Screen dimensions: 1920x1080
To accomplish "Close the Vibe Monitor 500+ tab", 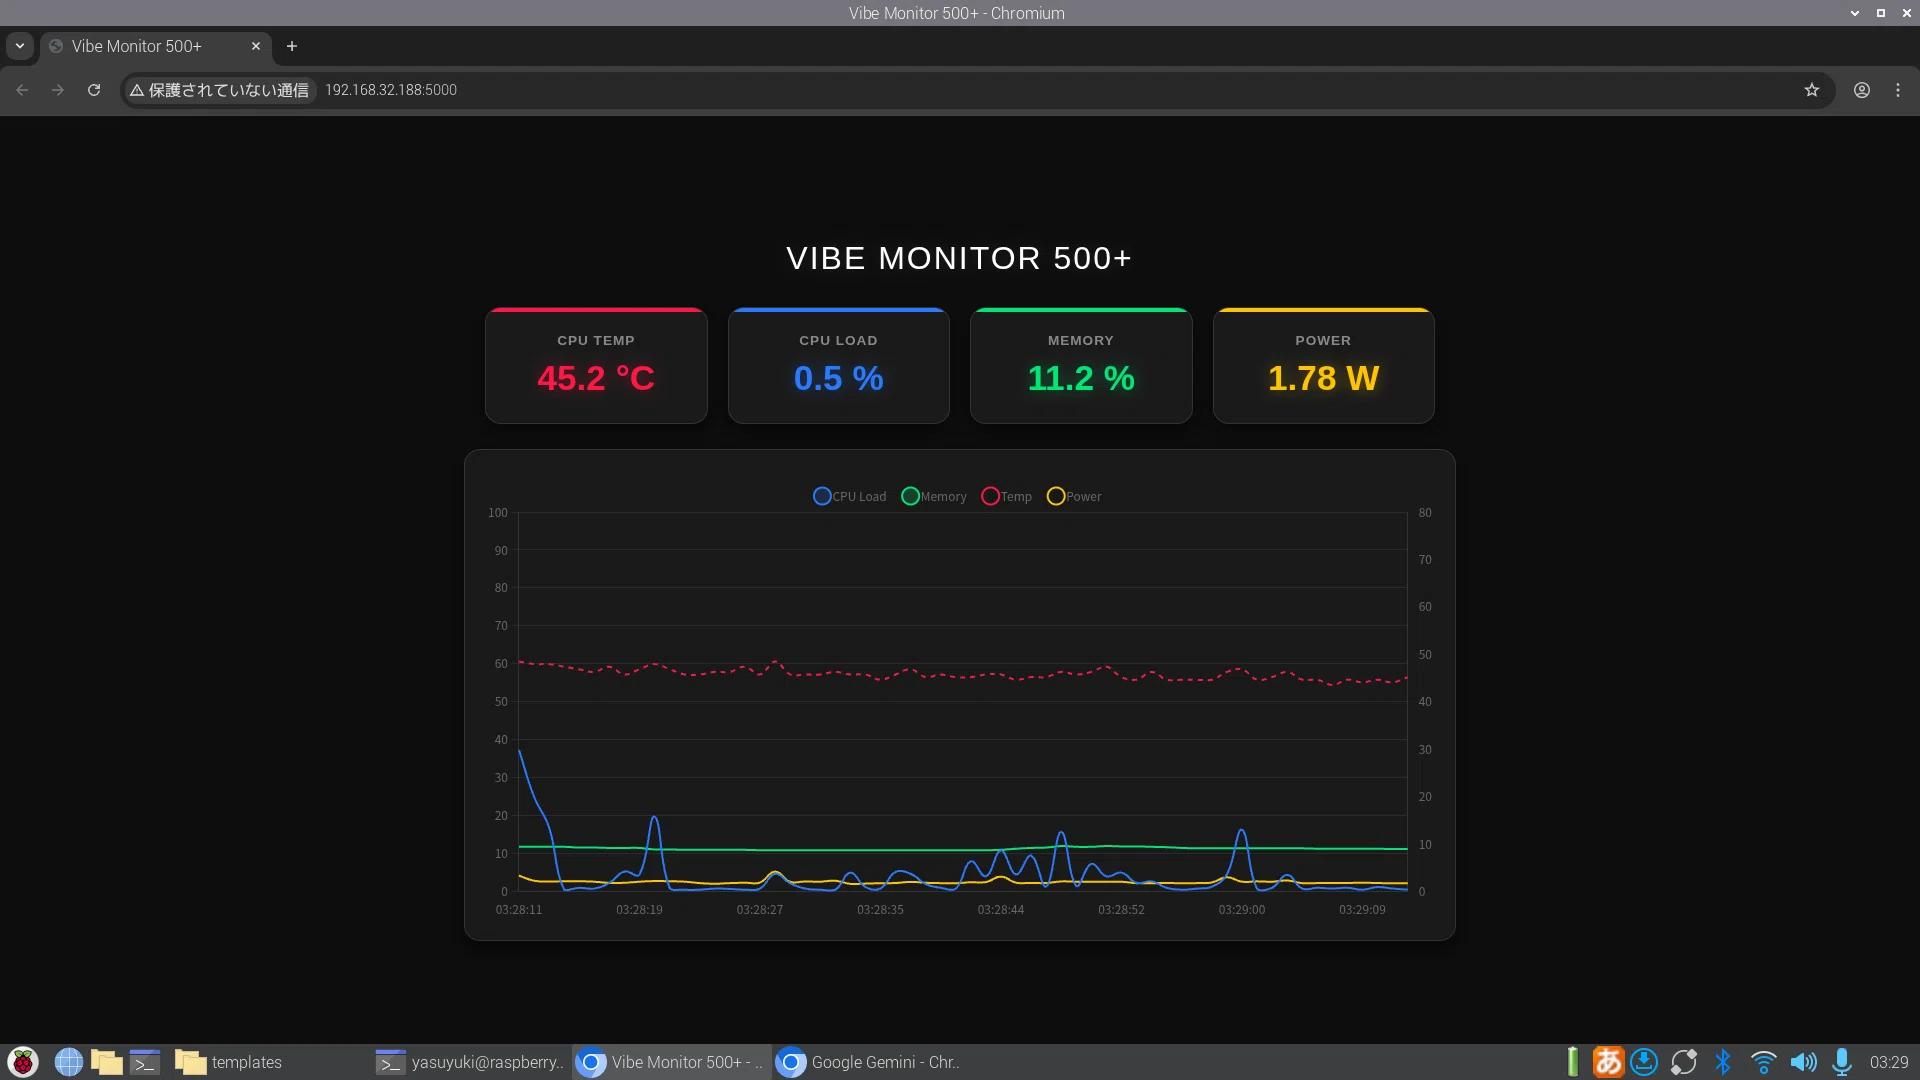I will pos(256,46).
